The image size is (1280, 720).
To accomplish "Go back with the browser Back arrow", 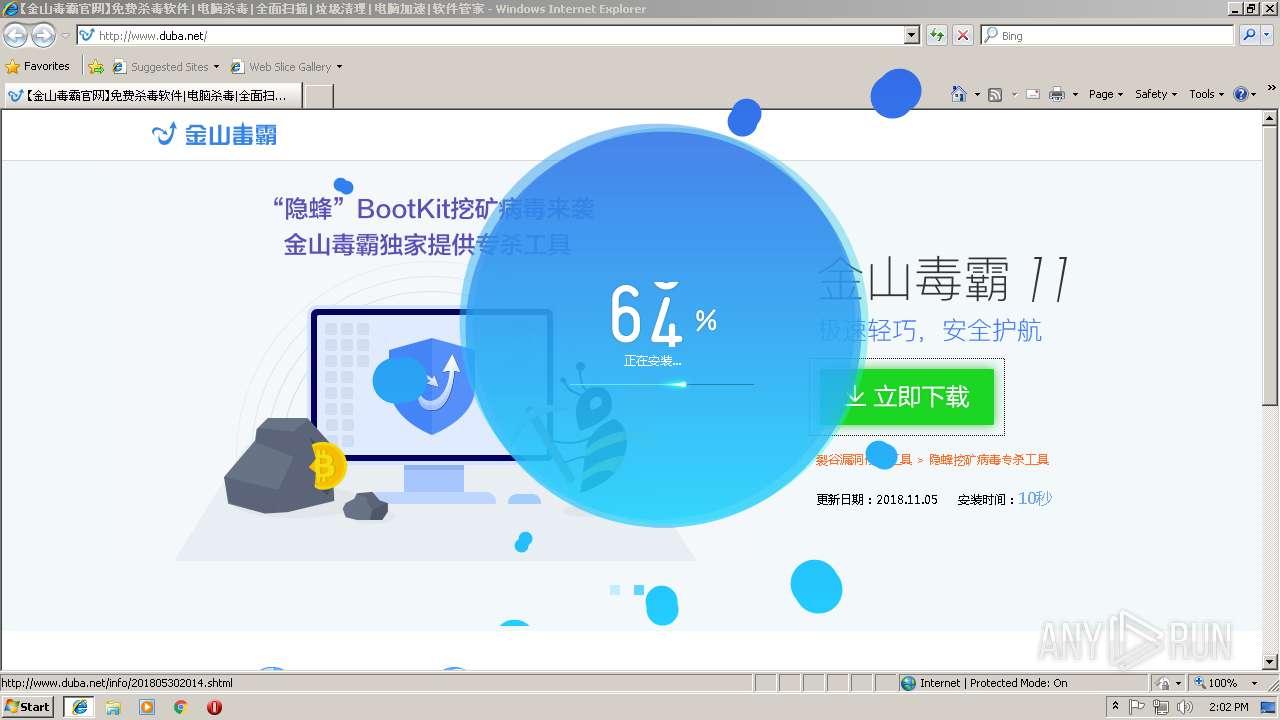I will pyautogui.click(x=15, y=36).
